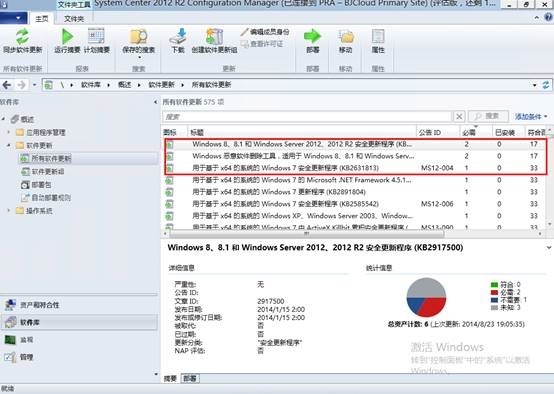Viewport: 554px width, 394px height.
Task: Open the 属性 properties icon
Action: pos(378,36)
